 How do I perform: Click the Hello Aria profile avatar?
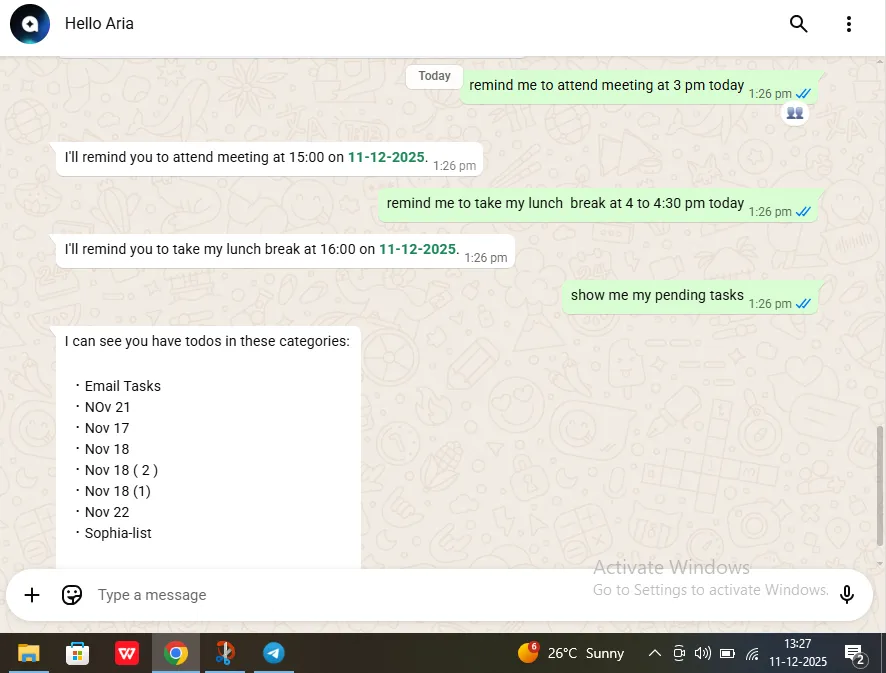pyautogui.click(x=30, y=24)
